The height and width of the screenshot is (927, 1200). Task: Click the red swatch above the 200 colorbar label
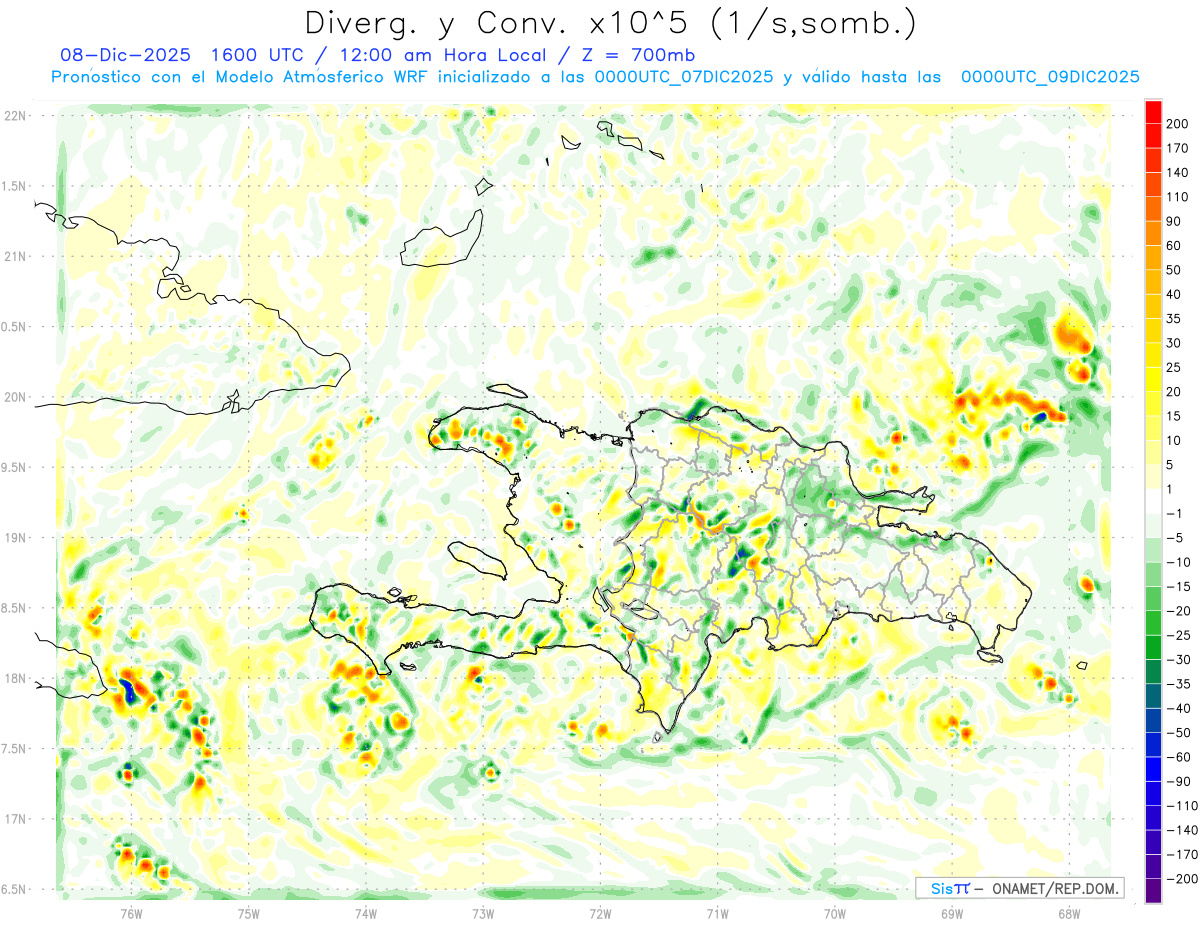coord(1153,110)
